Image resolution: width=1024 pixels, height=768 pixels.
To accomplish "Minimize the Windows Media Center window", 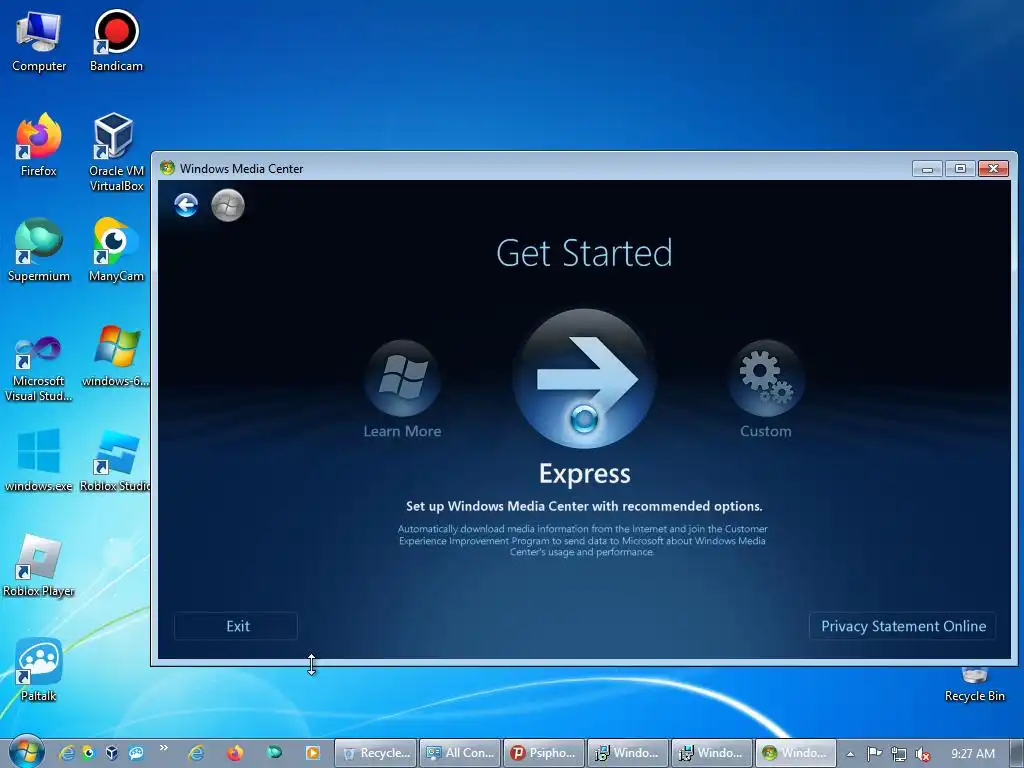I will pyautogui.click(x=927, y=168).
